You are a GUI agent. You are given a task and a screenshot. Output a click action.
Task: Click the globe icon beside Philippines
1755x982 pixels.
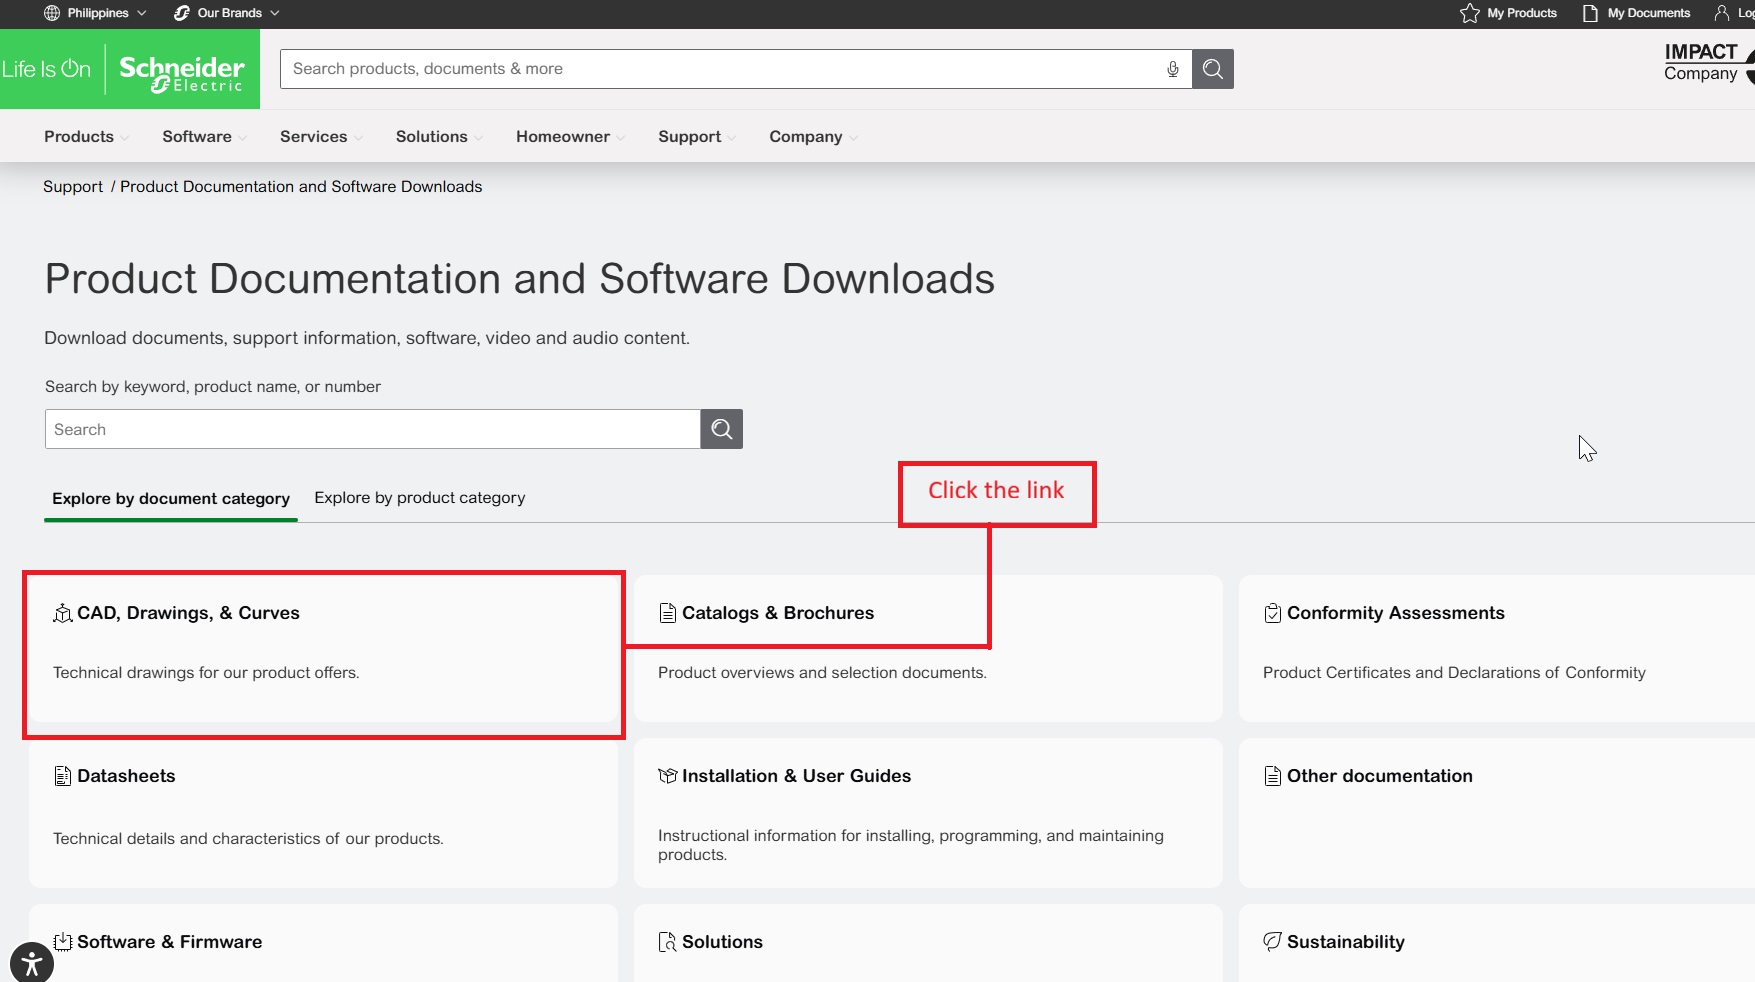coord(52,13)
